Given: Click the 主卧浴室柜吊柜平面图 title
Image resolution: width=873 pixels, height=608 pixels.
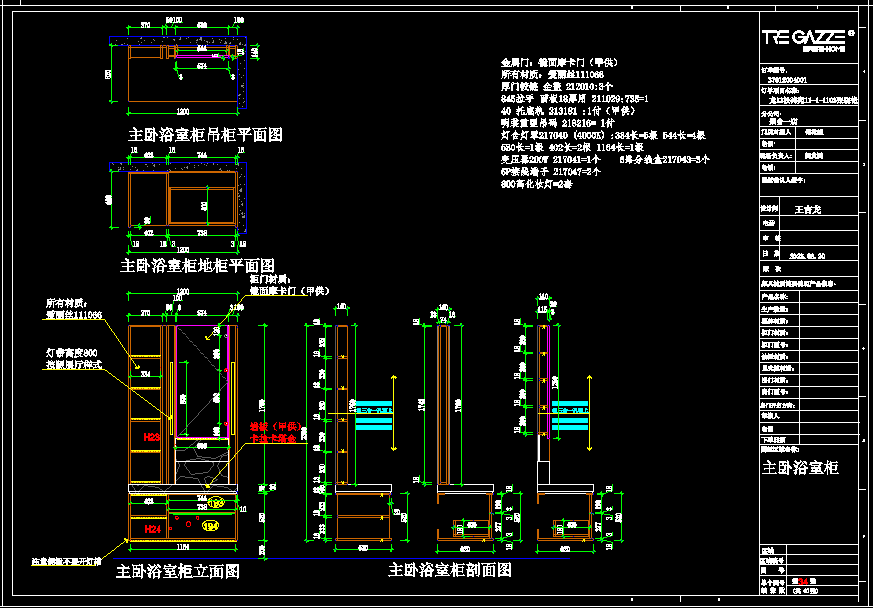Looking at the screenshot, I should pos(205,135).
